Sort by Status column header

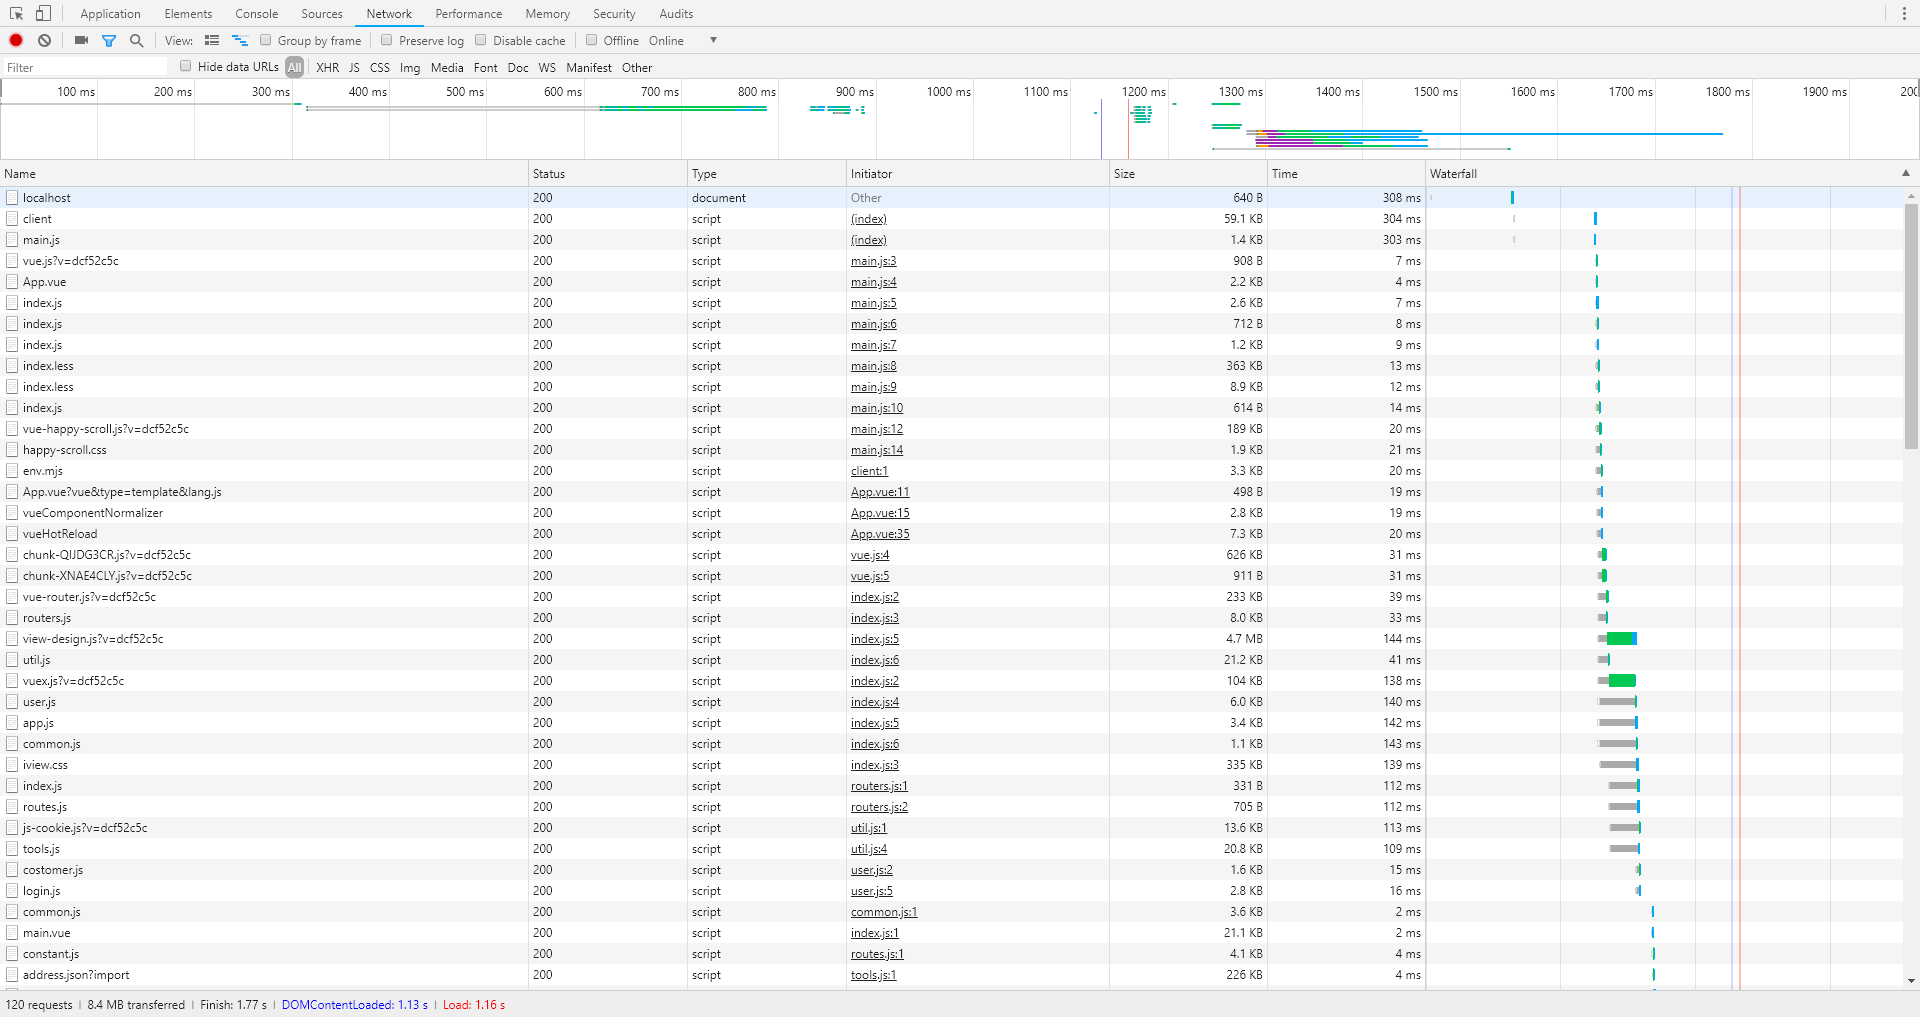[x=608, y=173]
